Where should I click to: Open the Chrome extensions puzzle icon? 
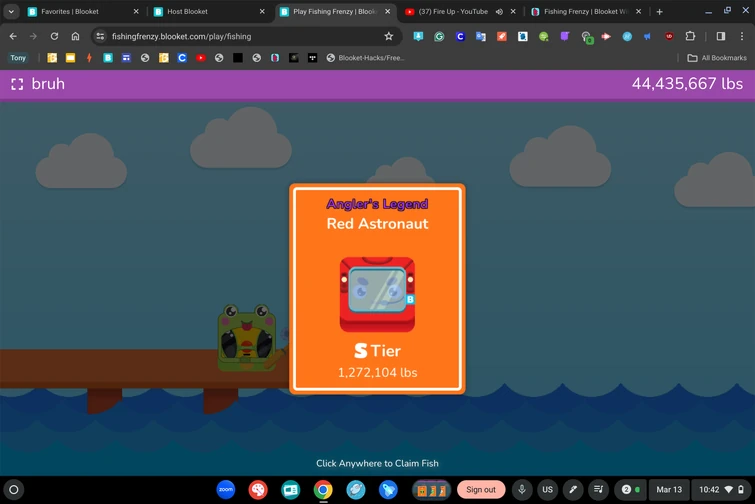(690, 36)
